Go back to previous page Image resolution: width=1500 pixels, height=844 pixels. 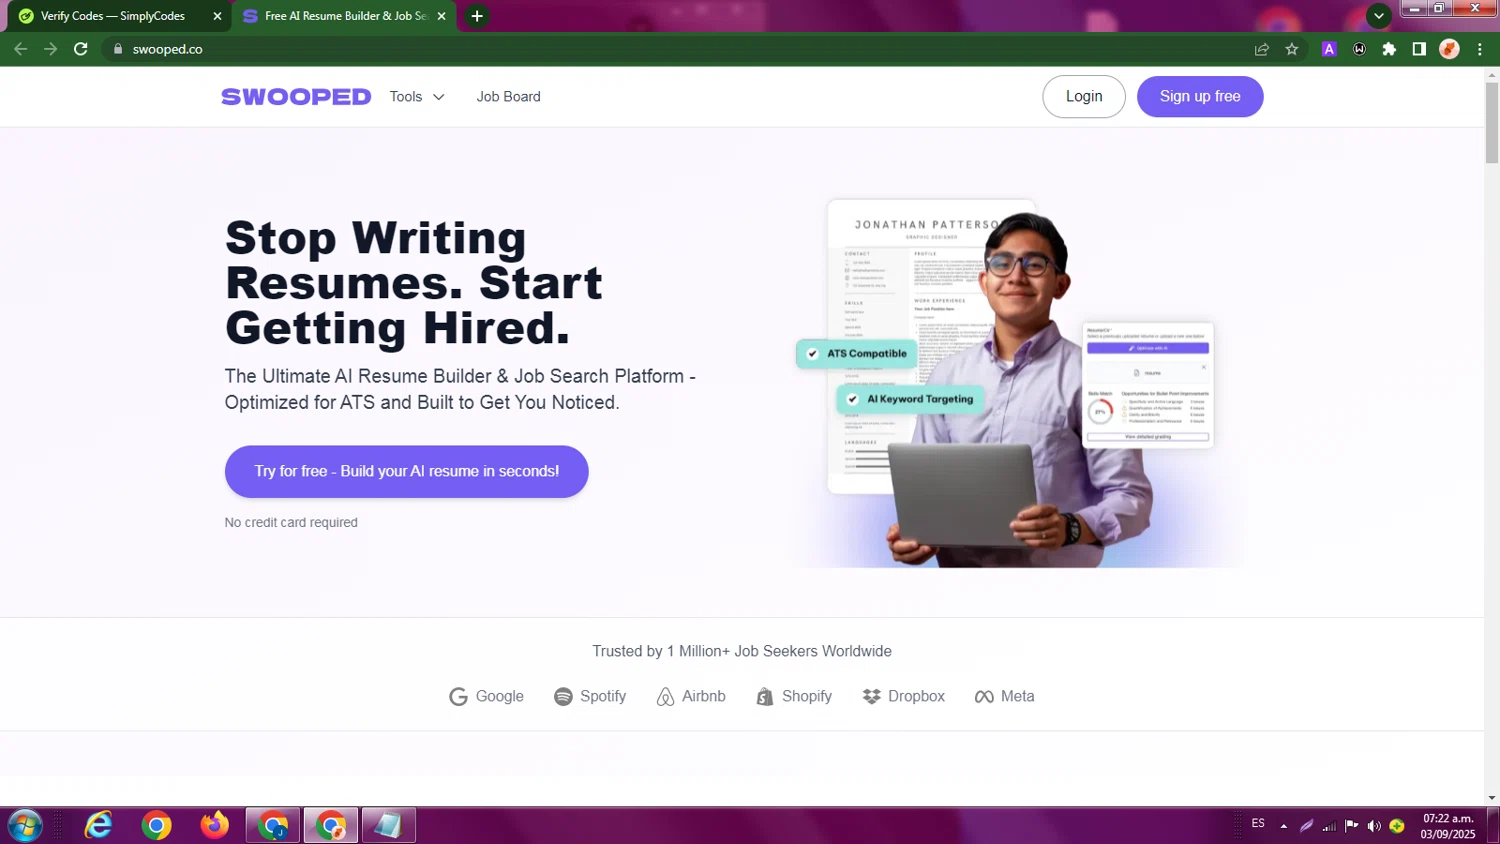click(x=20, y=49)
